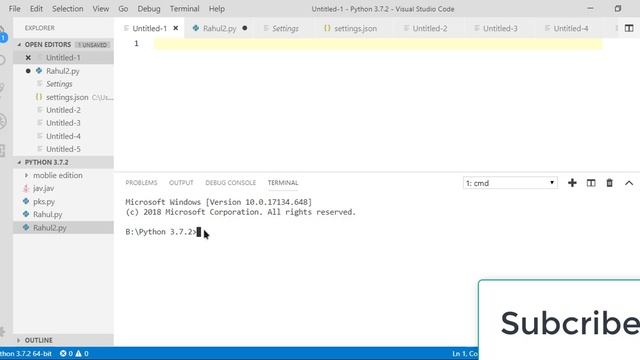The width and height of the screenshot is (640, 360).
Task: Select the TERMINAL panel tab
Action: click(283, 182)
